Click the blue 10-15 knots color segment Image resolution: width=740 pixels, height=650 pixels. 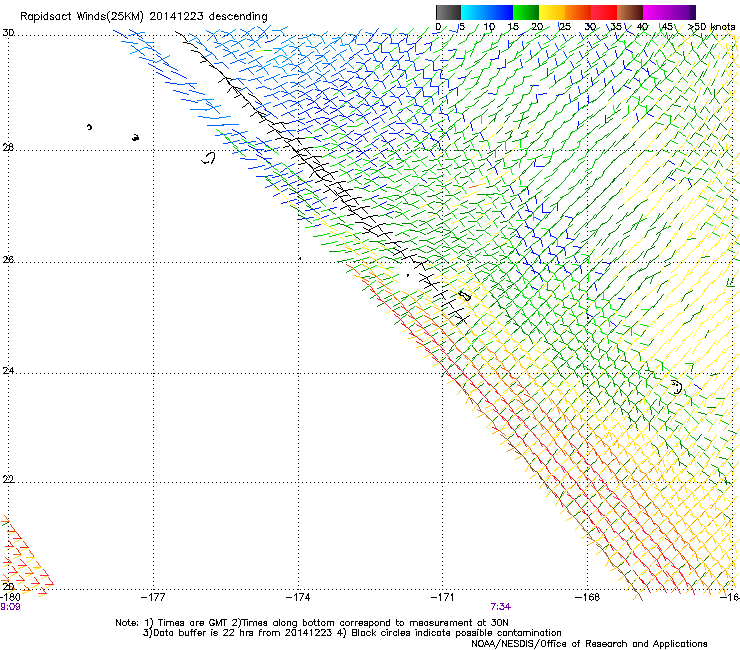[x=500, y=12]
